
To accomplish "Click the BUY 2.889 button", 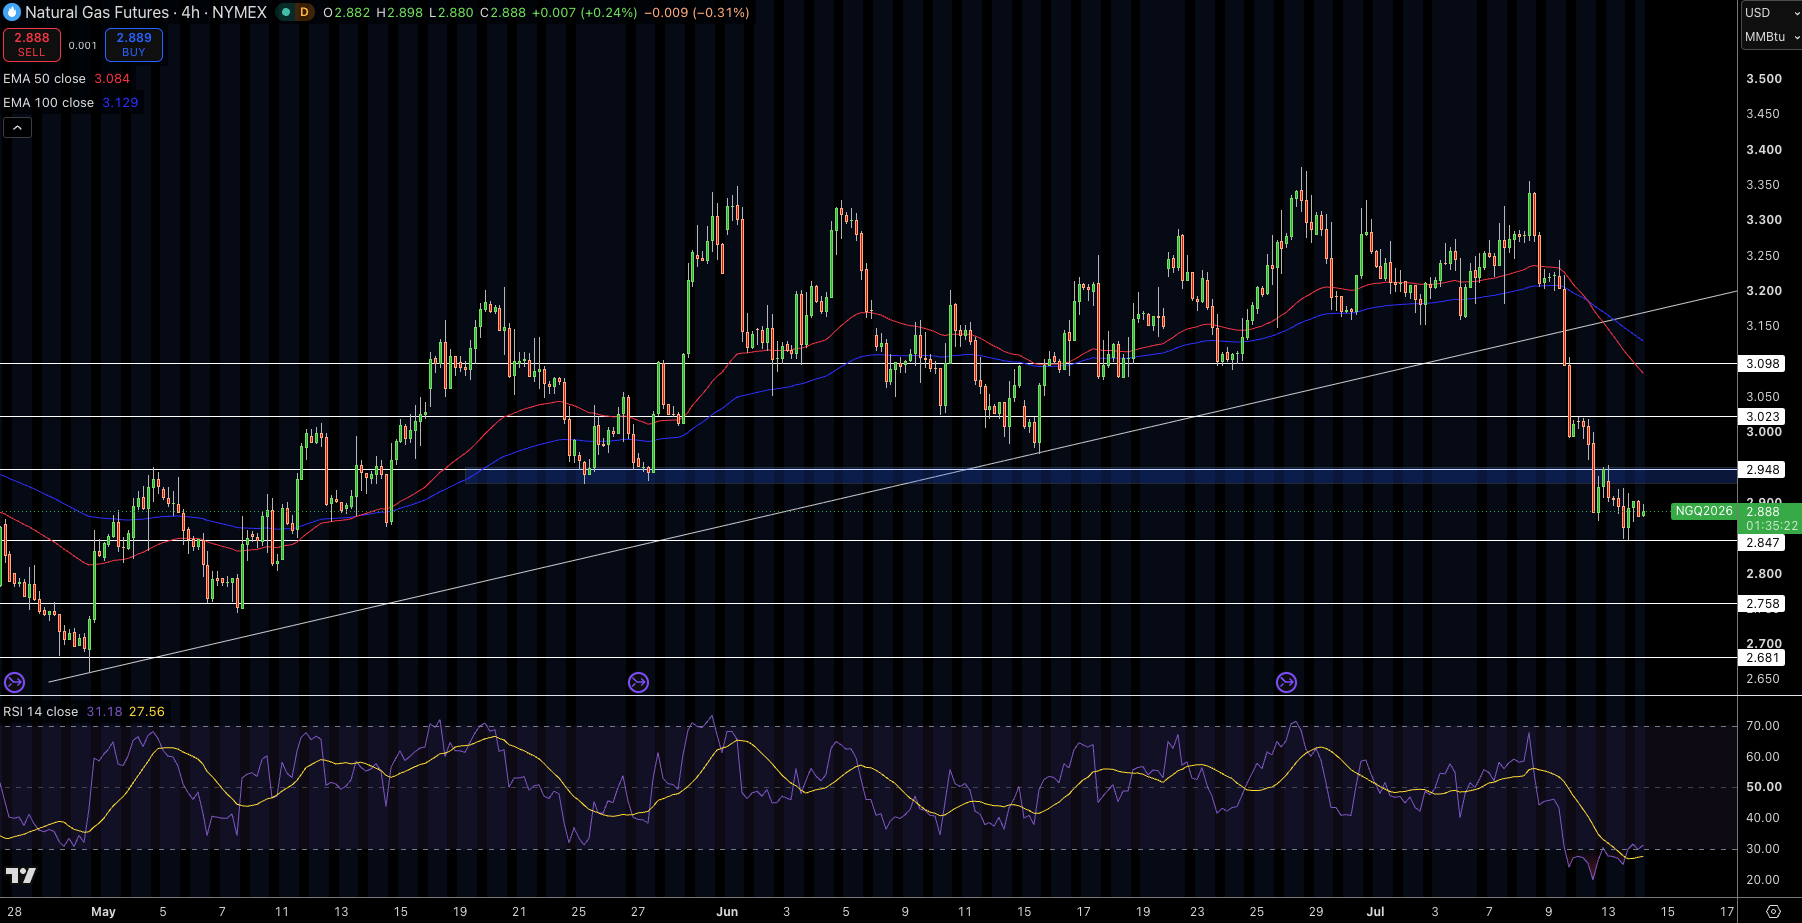I will pos(134,45).
